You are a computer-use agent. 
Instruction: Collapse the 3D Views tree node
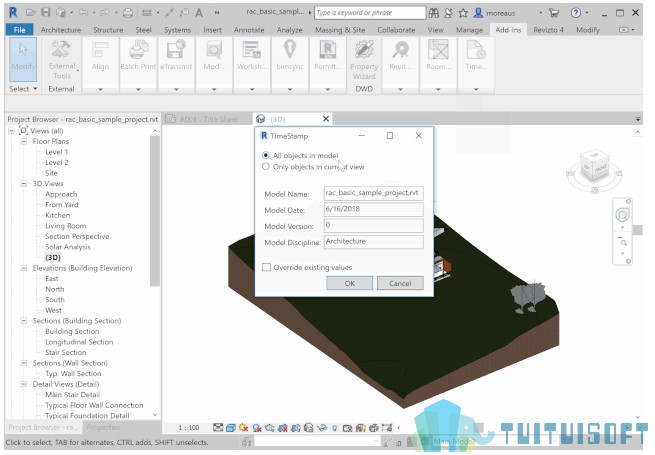tap(24, 183)
